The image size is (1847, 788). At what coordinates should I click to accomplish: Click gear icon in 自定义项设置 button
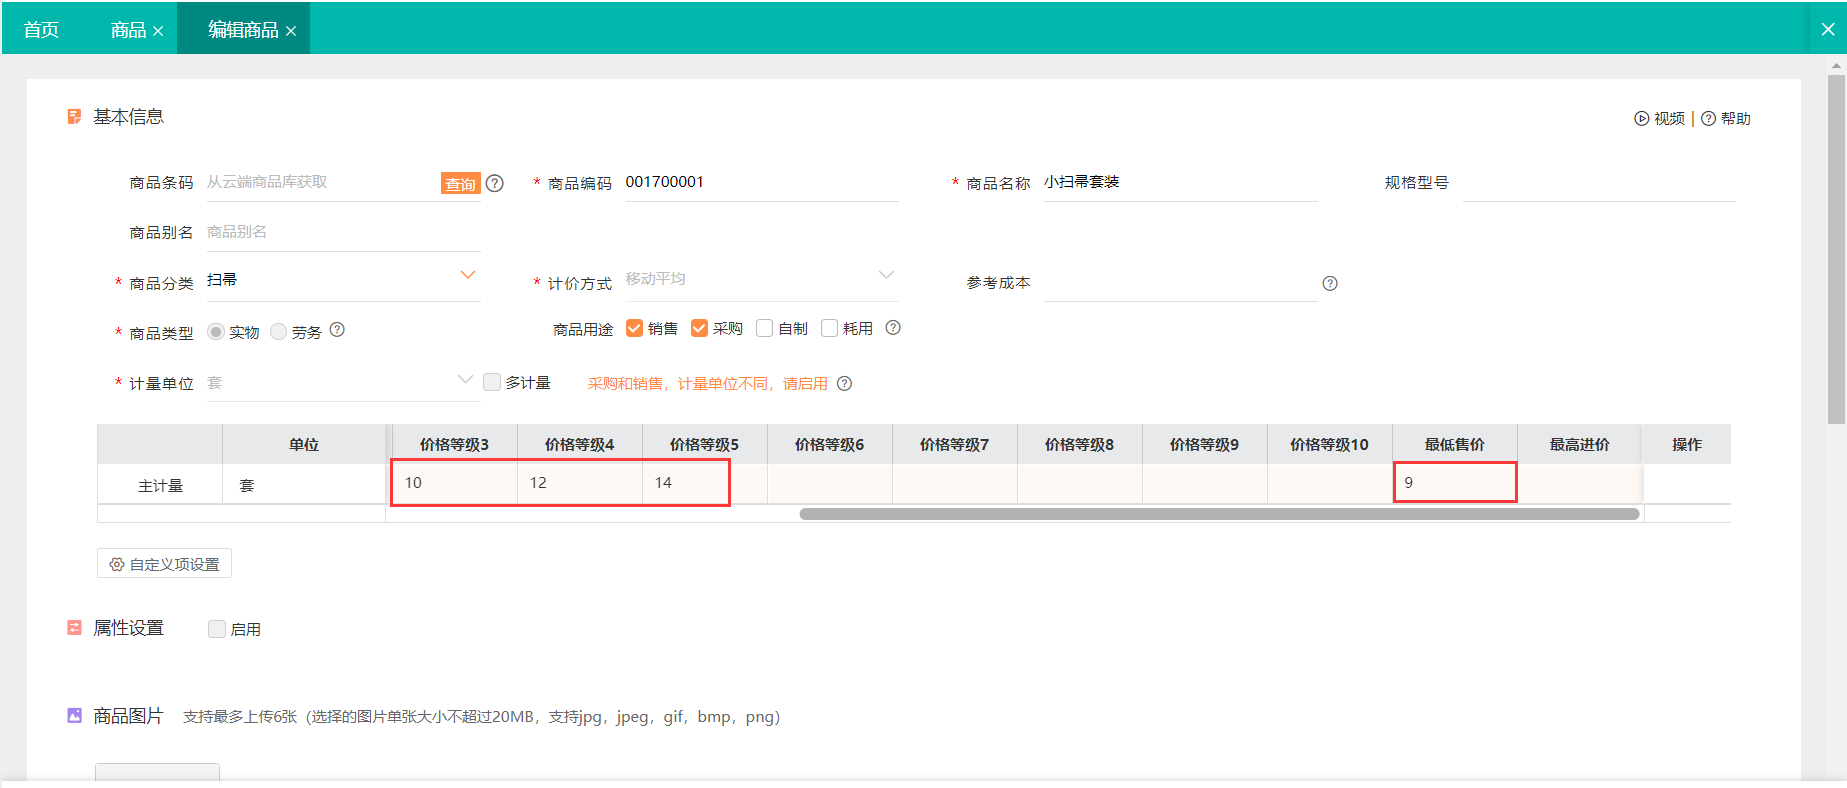pos(117,564)
